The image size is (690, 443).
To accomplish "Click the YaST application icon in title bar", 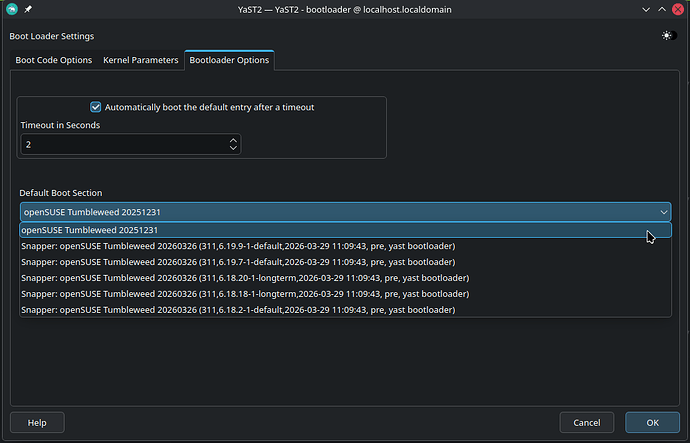I will pos(12,9).
